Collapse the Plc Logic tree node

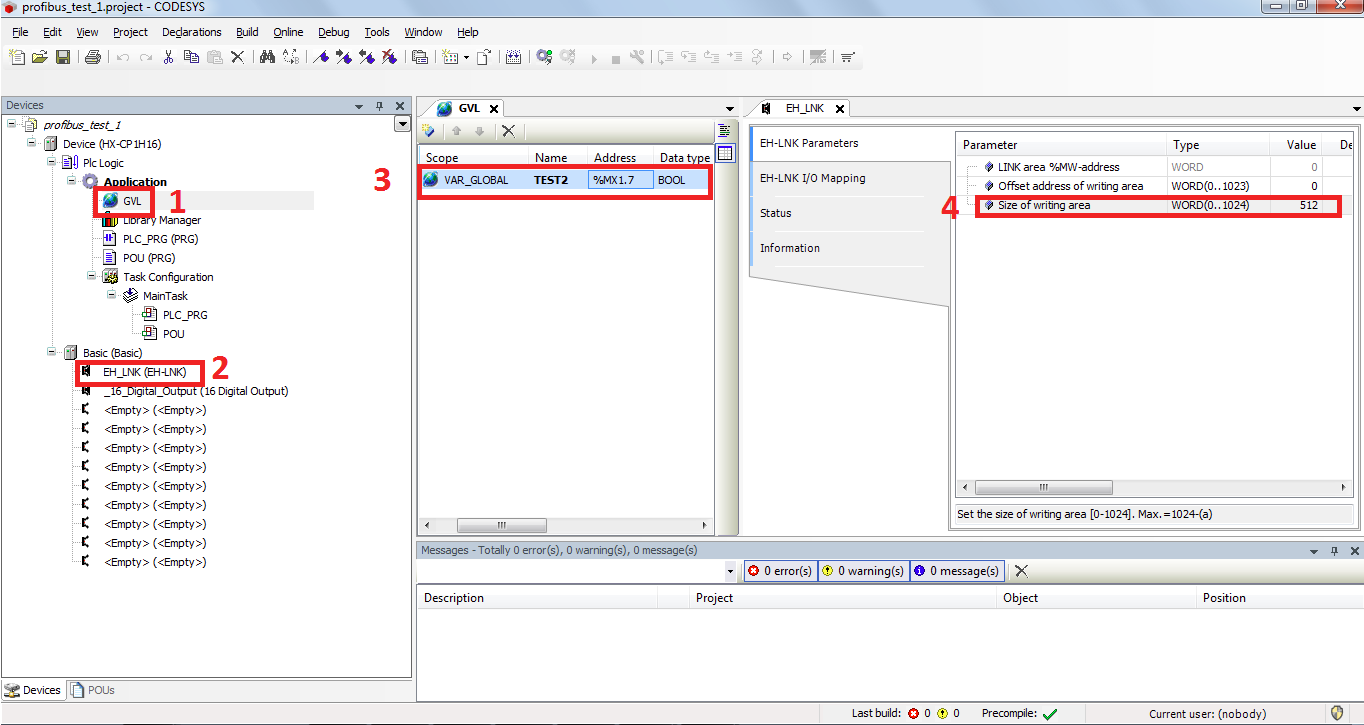[52, 163]
